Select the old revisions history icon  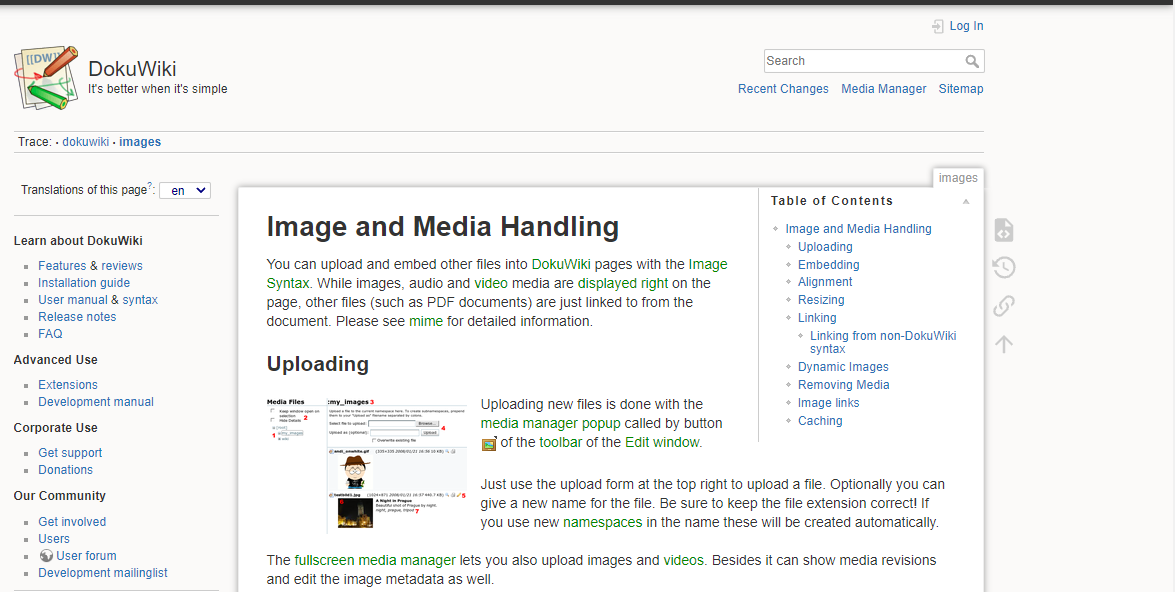click(1003, 267)
